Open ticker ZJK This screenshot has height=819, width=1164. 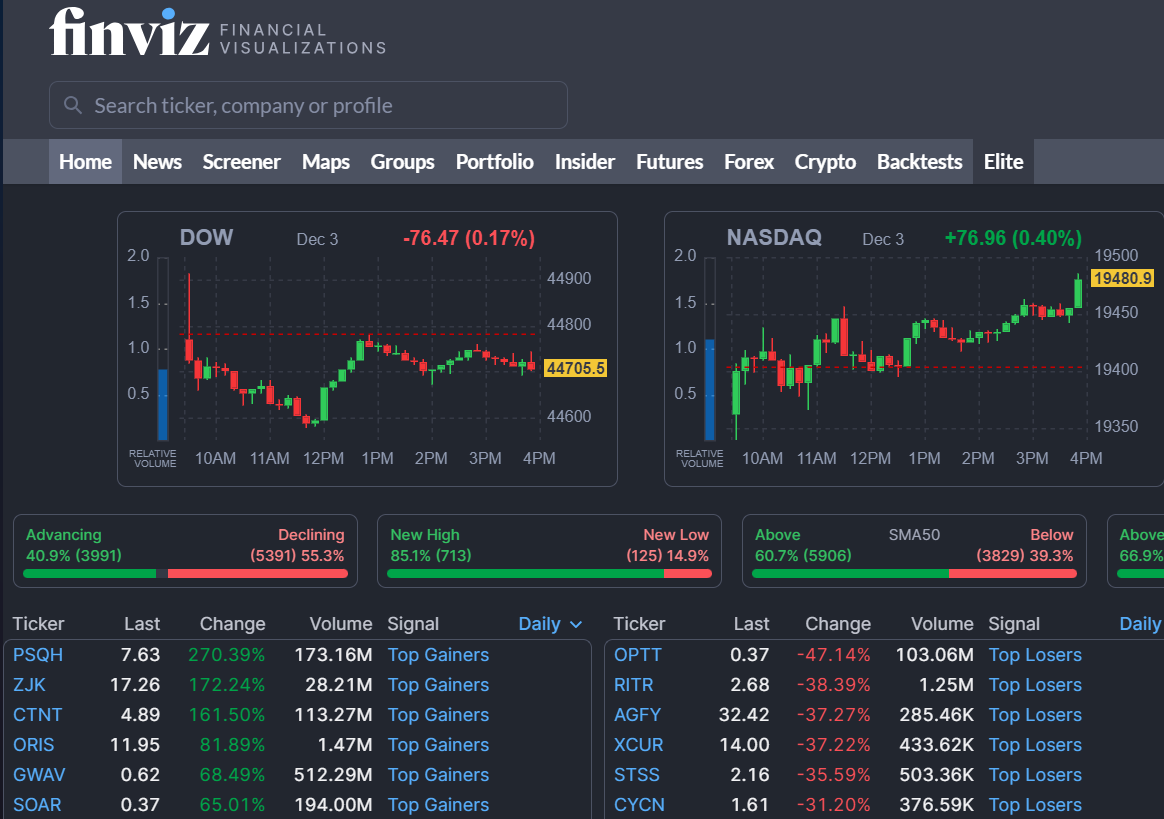30,685
